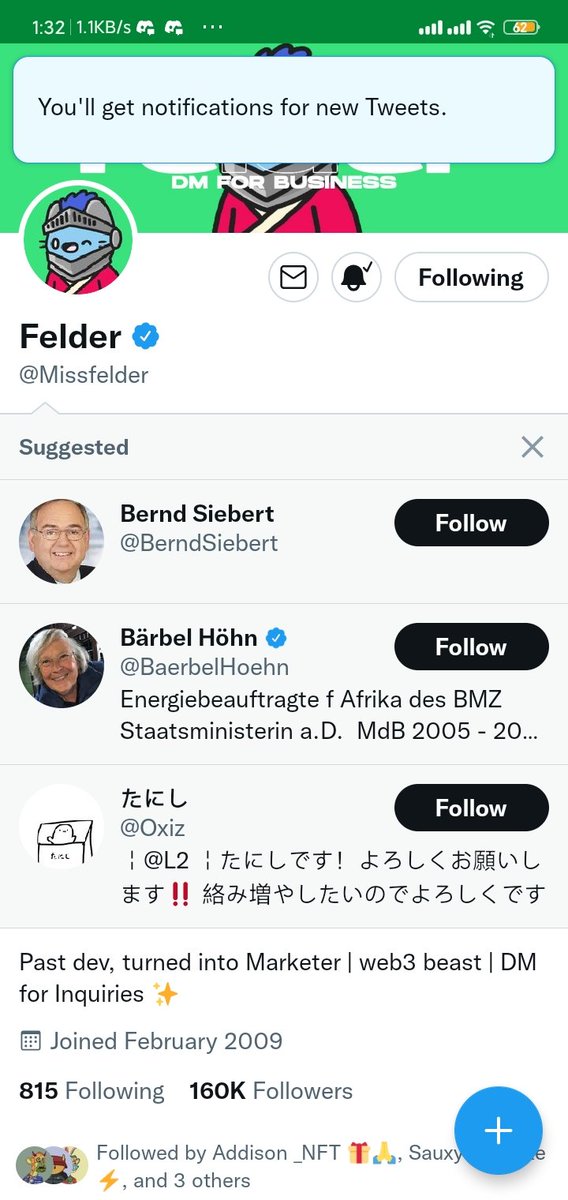Tap the blue verified badge beside Felder
The image size is (568, 1200).
pyautogui.click(x=146, y=337)
